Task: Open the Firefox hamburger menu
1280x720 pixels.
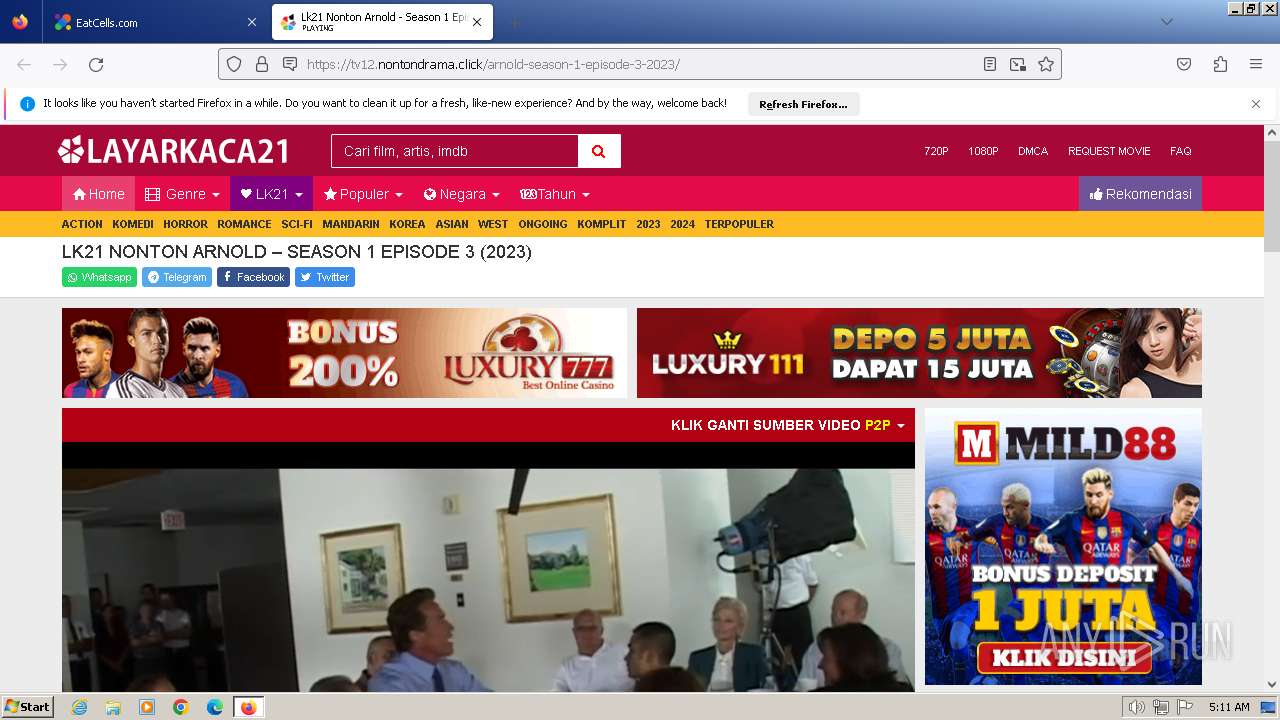Action: click(1256, 64)
